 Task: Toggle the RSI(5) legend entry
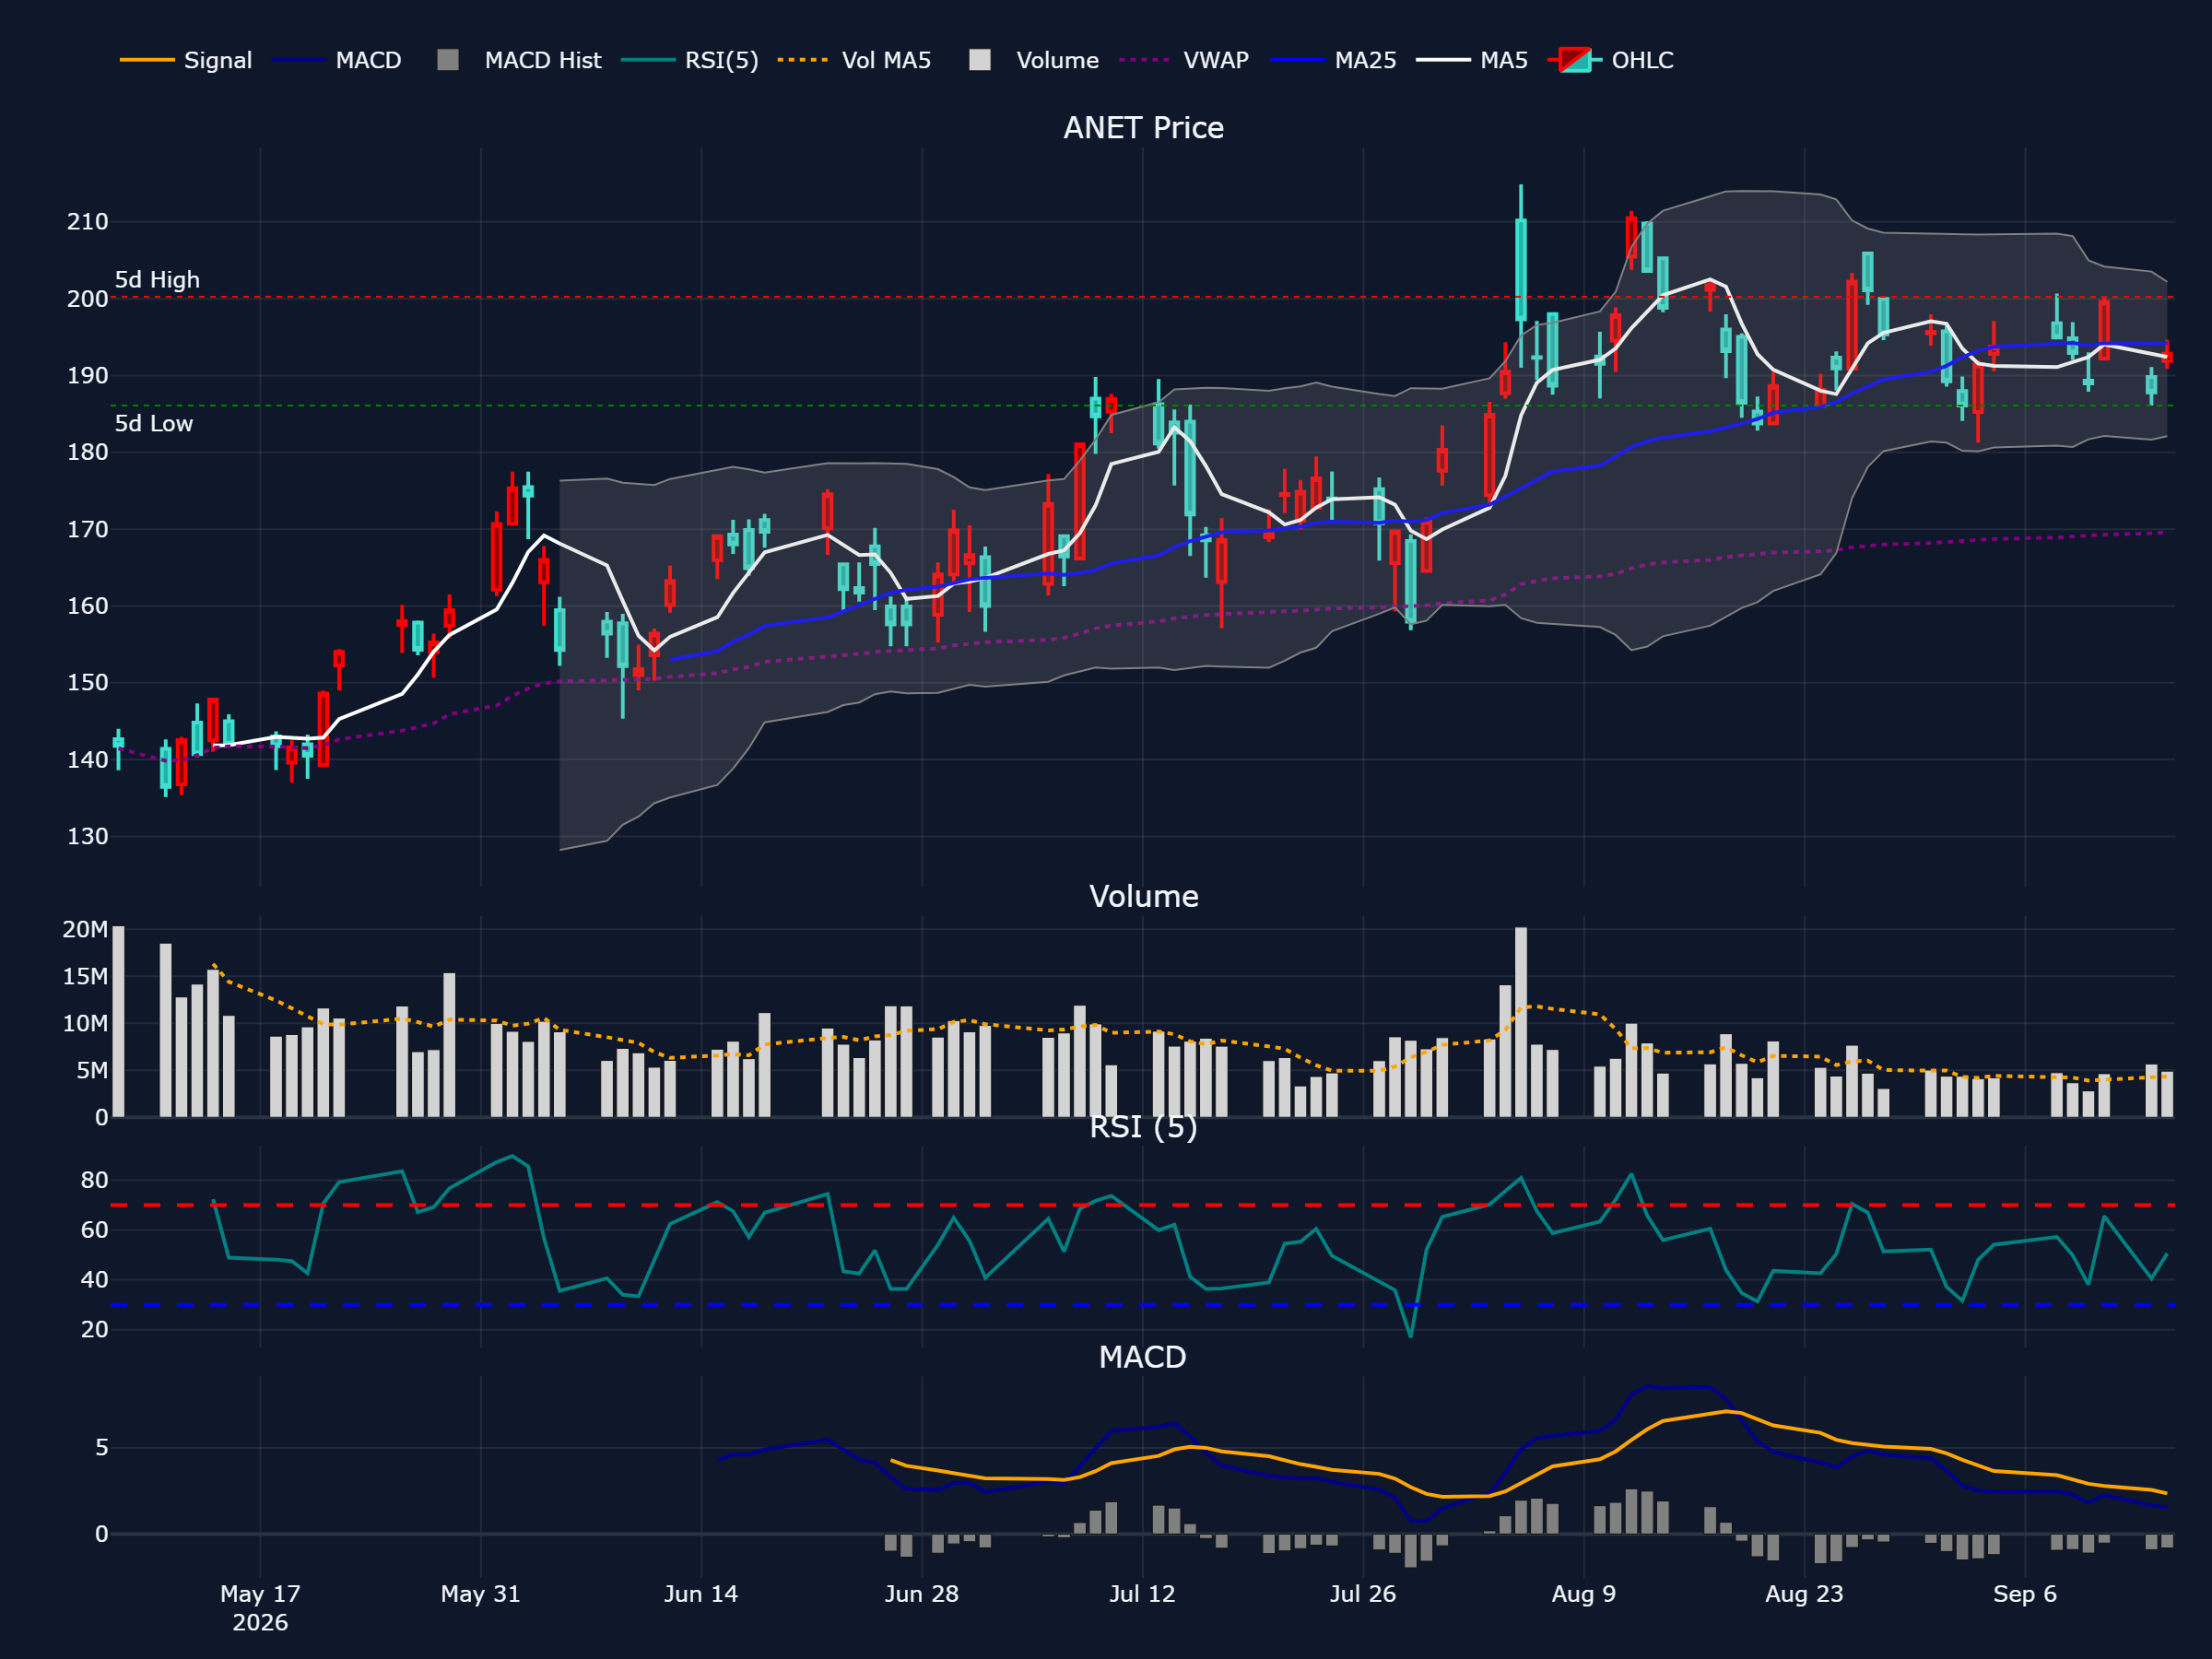(x=690, y=60)
